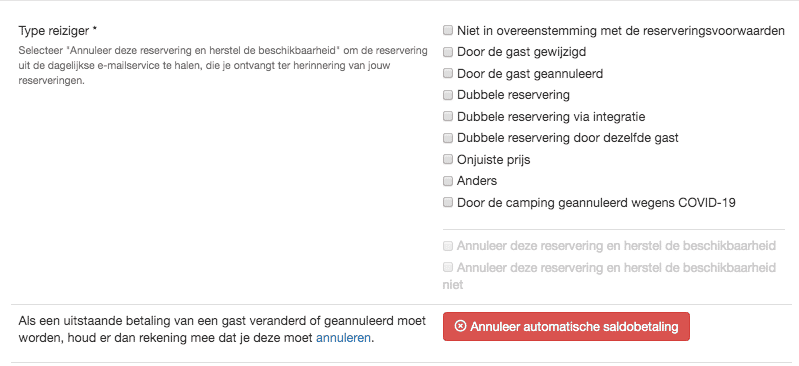Click the 'Onjuiste prijs' label text
This screenshot has width=799, height=366.
coord(494,160)
